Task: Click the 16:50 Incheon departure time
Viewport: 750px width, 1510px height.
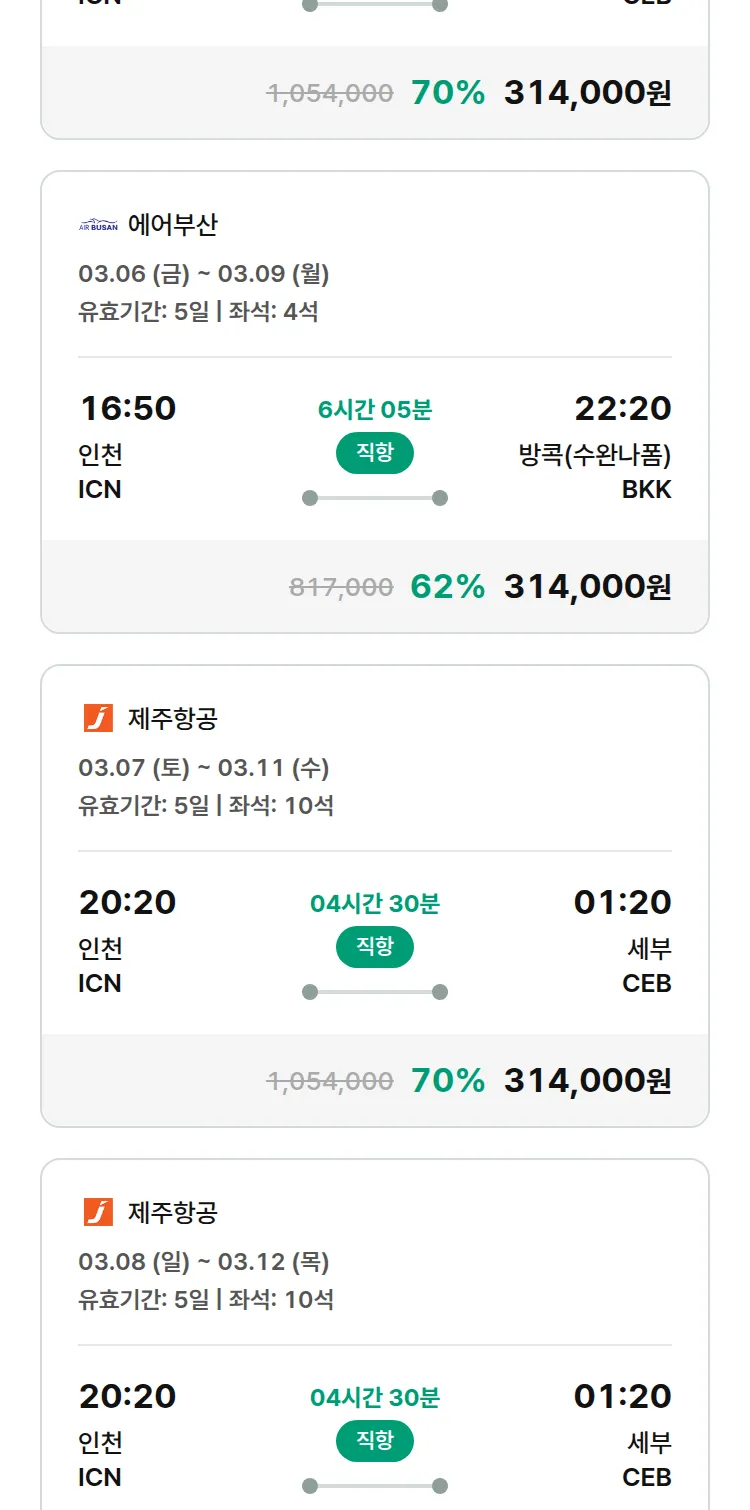Action: pyautogui.click(x=127, y=408)
